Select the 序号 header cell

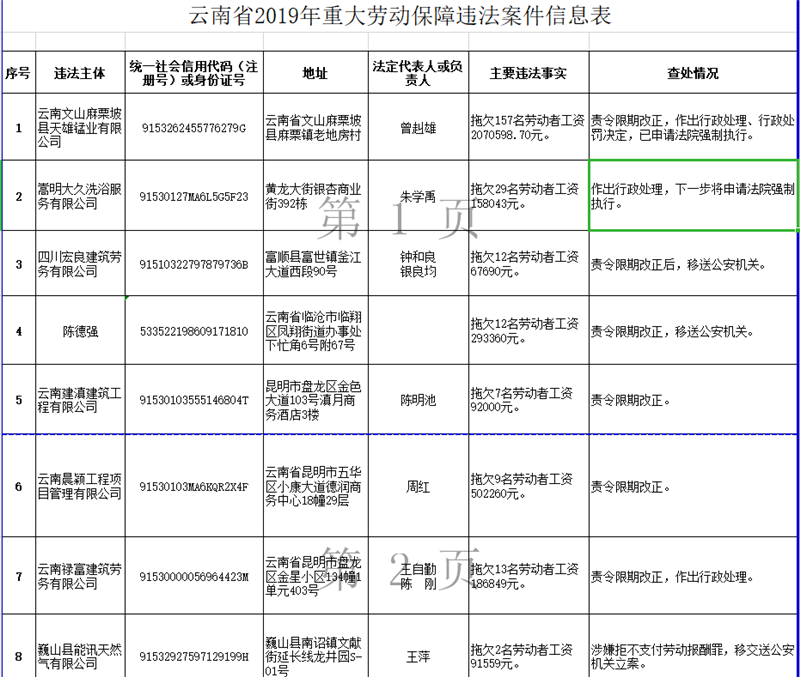pyautogui.click(x=17, y=73)
